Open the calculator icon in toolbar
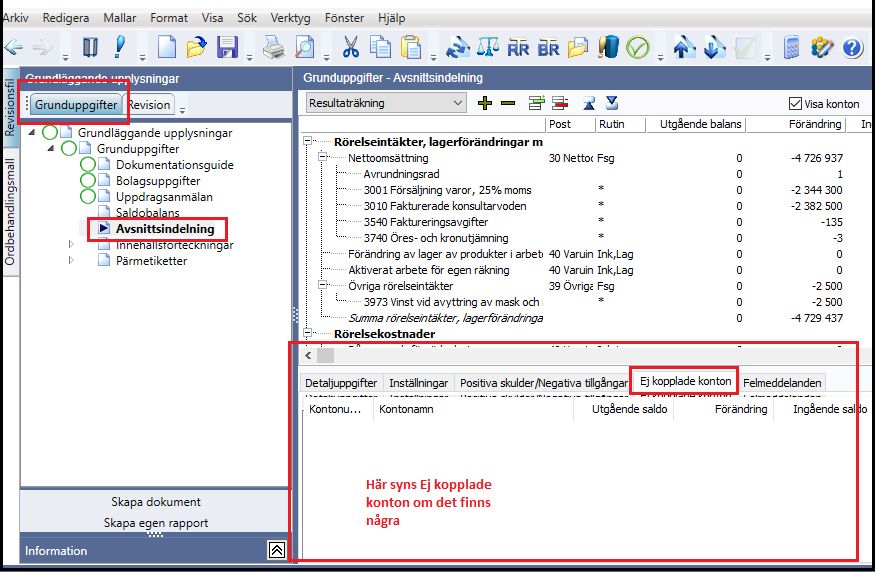 [791, 47]
